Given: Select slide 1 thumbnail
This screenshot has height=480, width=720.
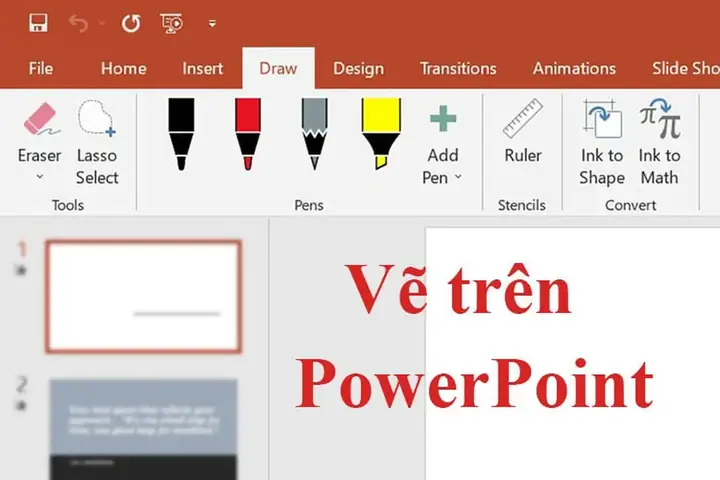Looking at the screenshot, I should point(143,296).
